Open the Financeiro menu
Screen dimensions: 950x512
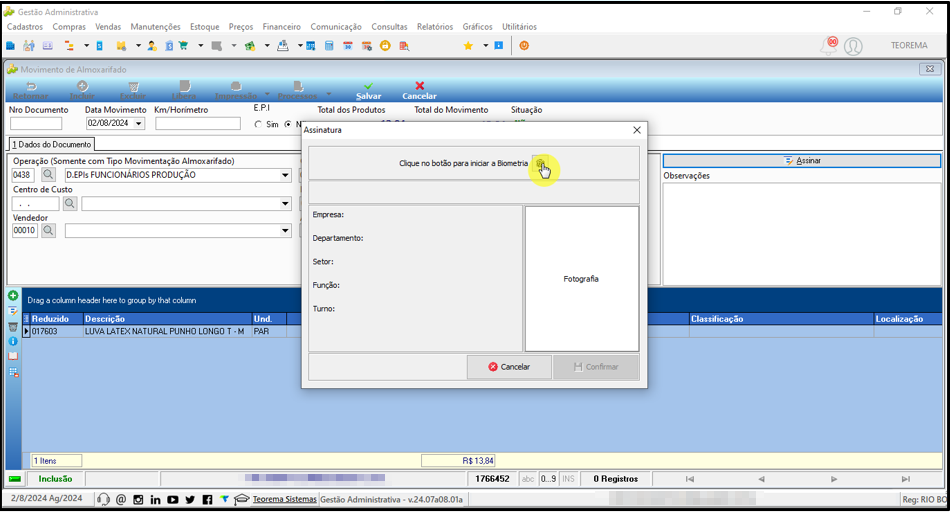tap(281, 27)
